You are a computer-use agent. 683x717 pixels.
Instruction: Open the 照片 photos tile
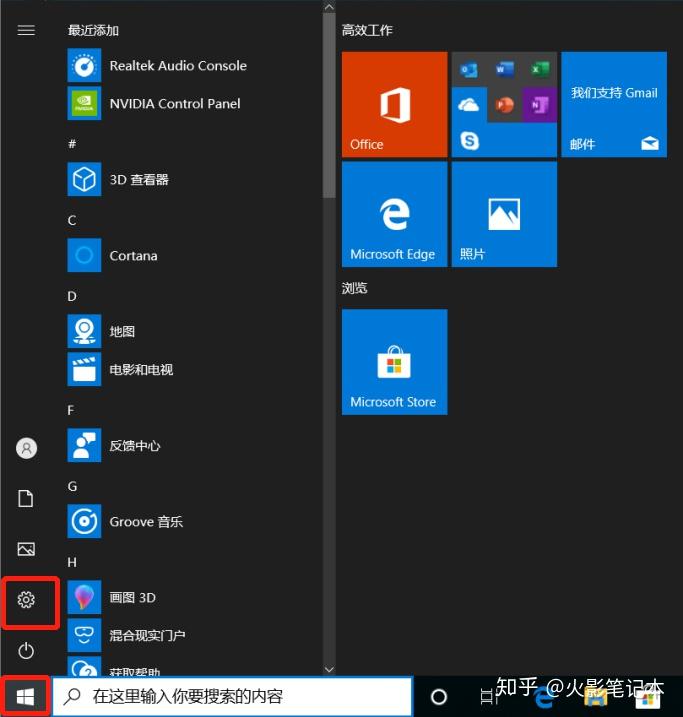point(504,214)
